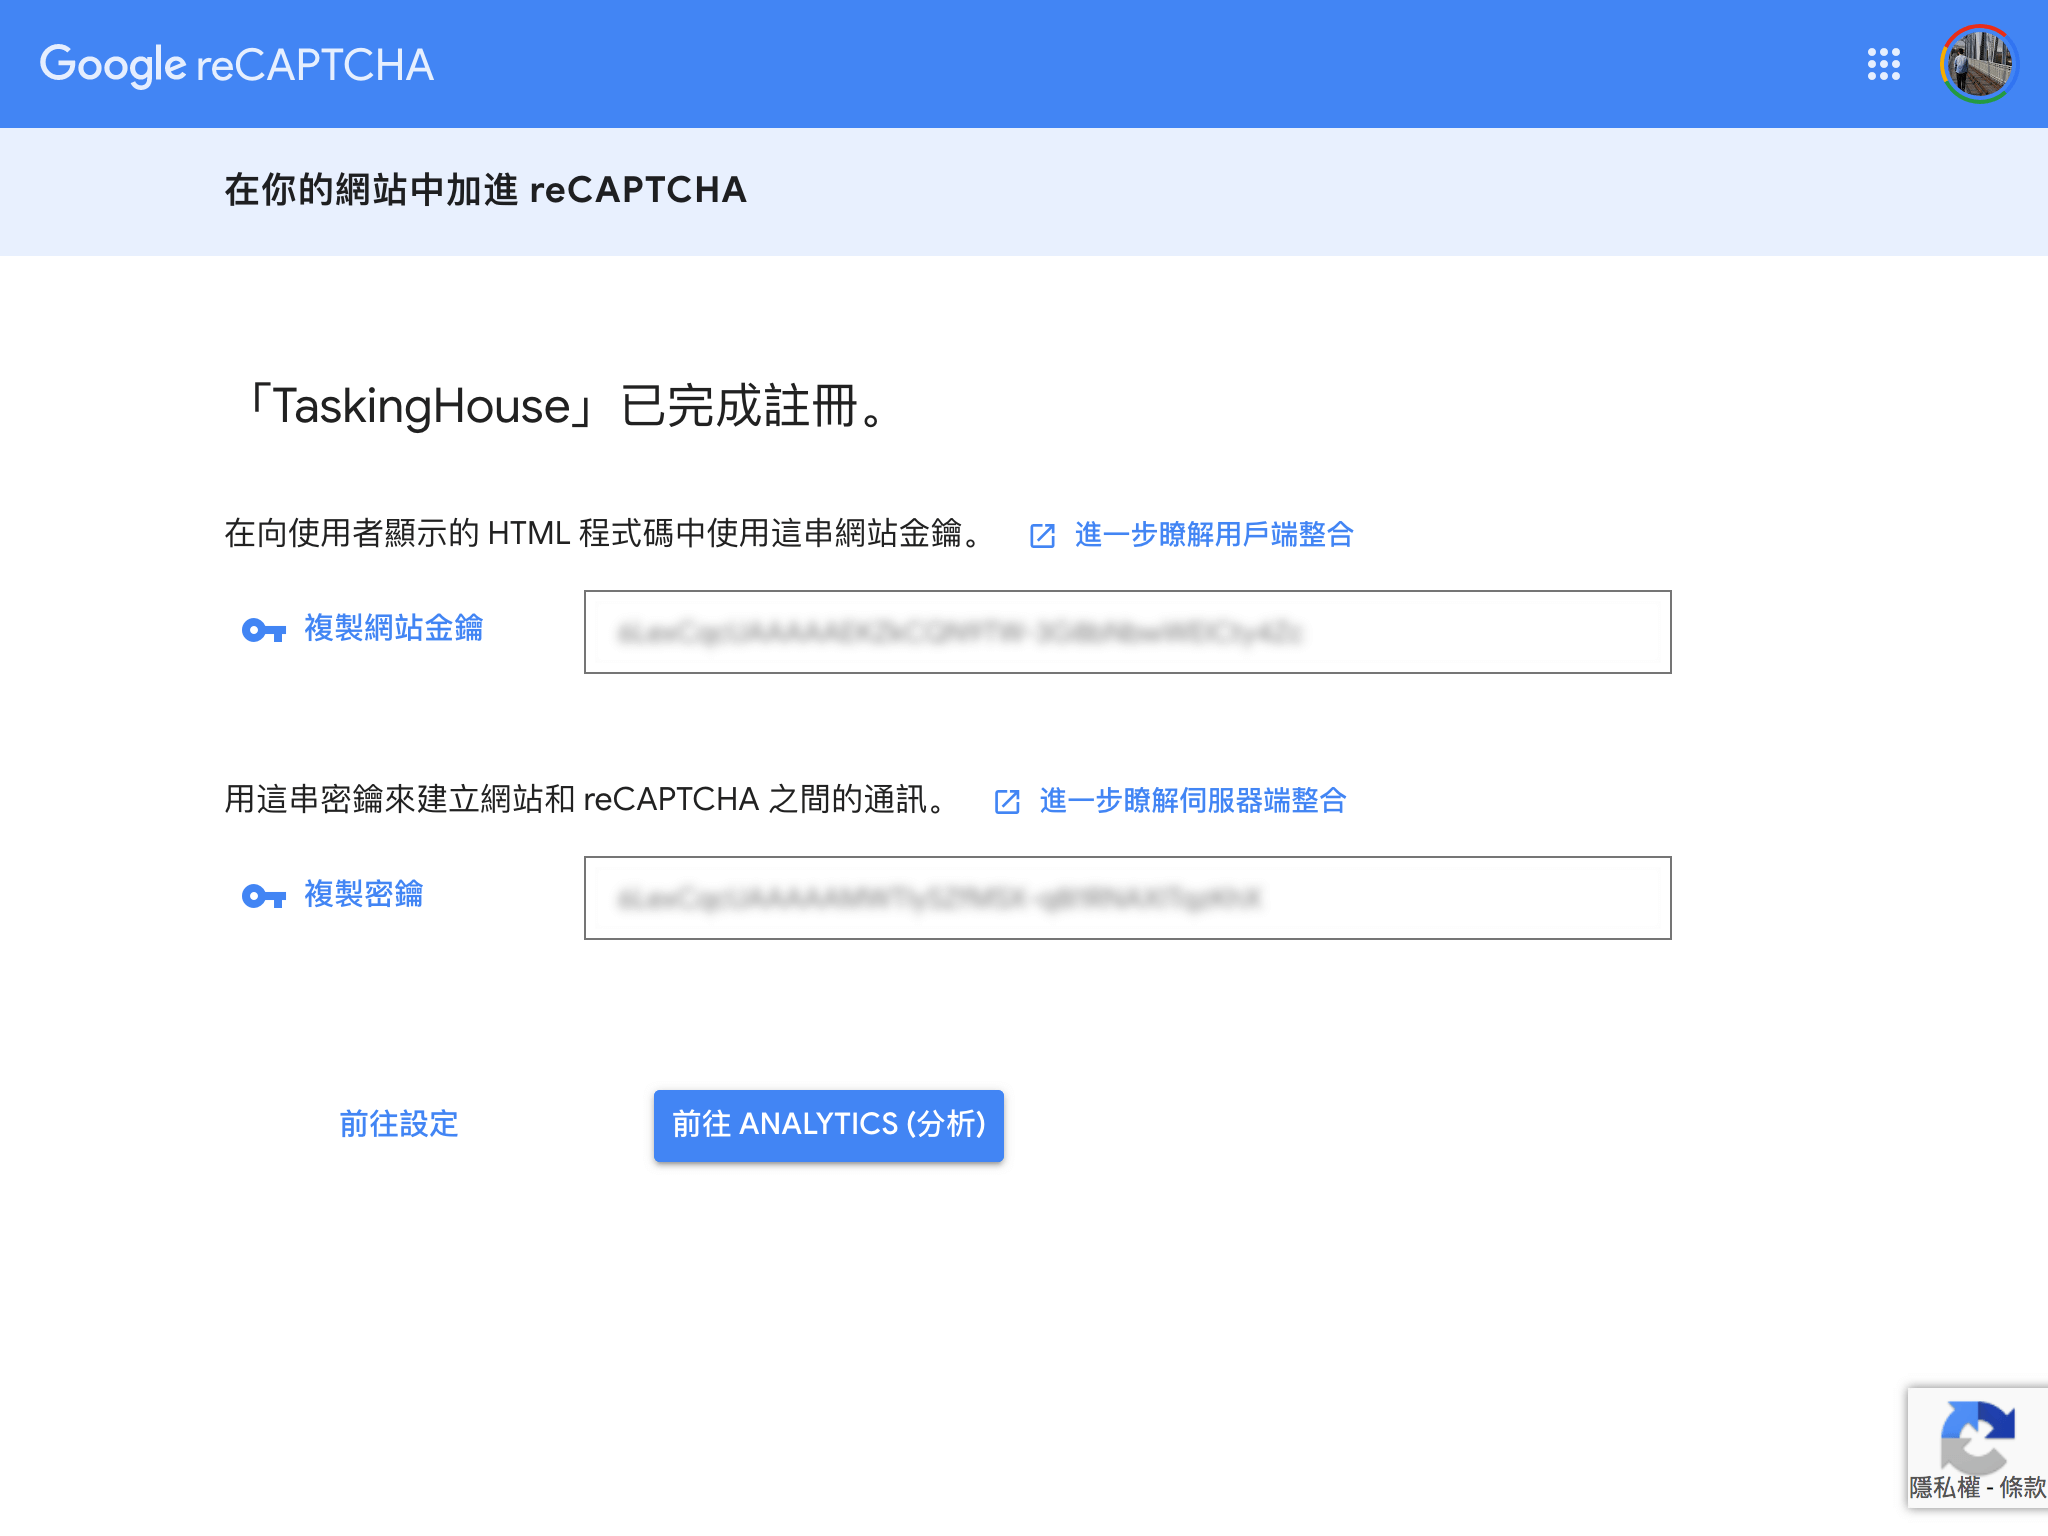Open 進一步瞭解伺服器端整合 link
Viewport: 2048px width, 1536px height.
click(x=1192, y=801)
